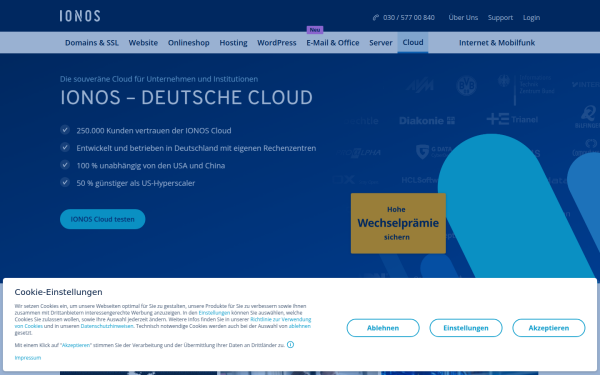Click the IONOS Cloud testen button
Viewport: 600px width, 375px height.
tap(103, 219)
